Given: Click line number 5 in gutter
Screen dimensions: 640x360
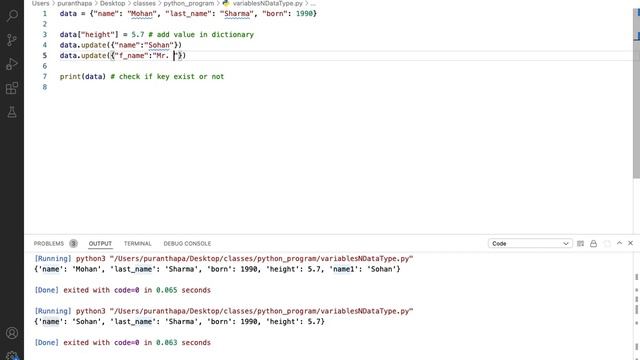Looking at the screenshot, I should click(x=44, y=56).
